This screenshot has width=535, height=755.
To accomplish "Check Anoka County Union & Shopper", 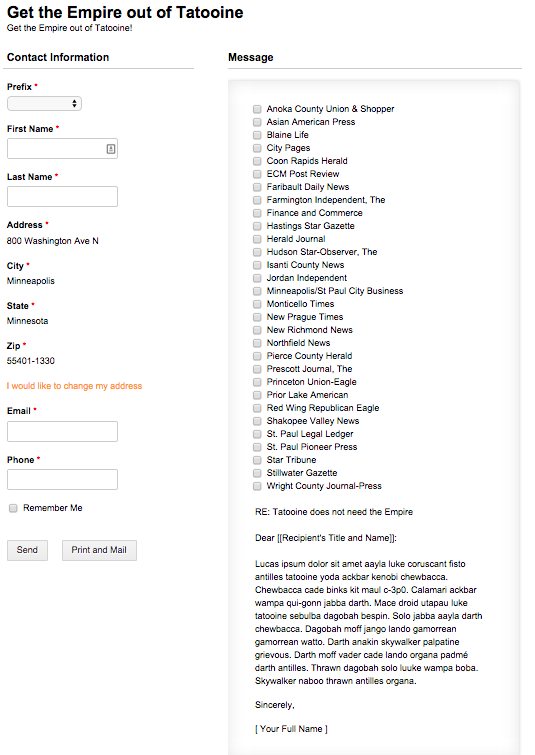I will pyautogui.click(x=257, y=109).
